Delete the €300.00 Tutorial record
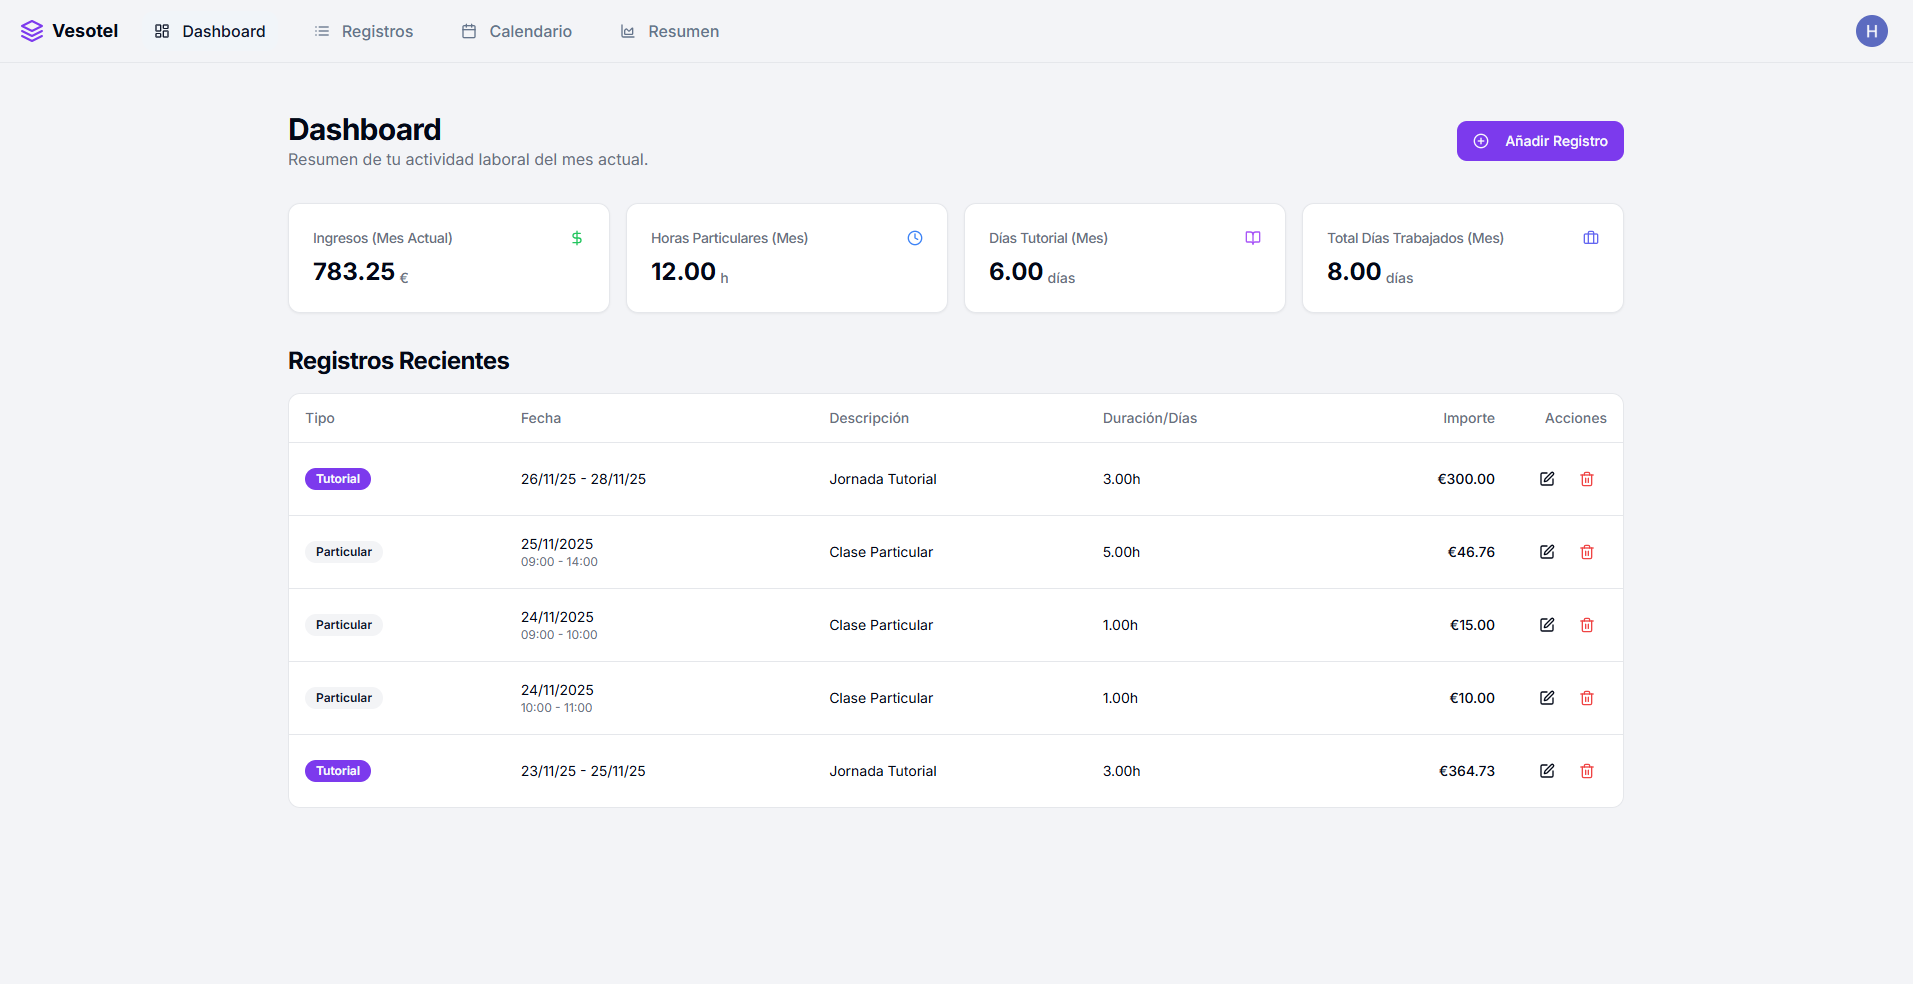Viewport: 1913px width, 984px height. pyautogui.click(x=1587, y=479)
